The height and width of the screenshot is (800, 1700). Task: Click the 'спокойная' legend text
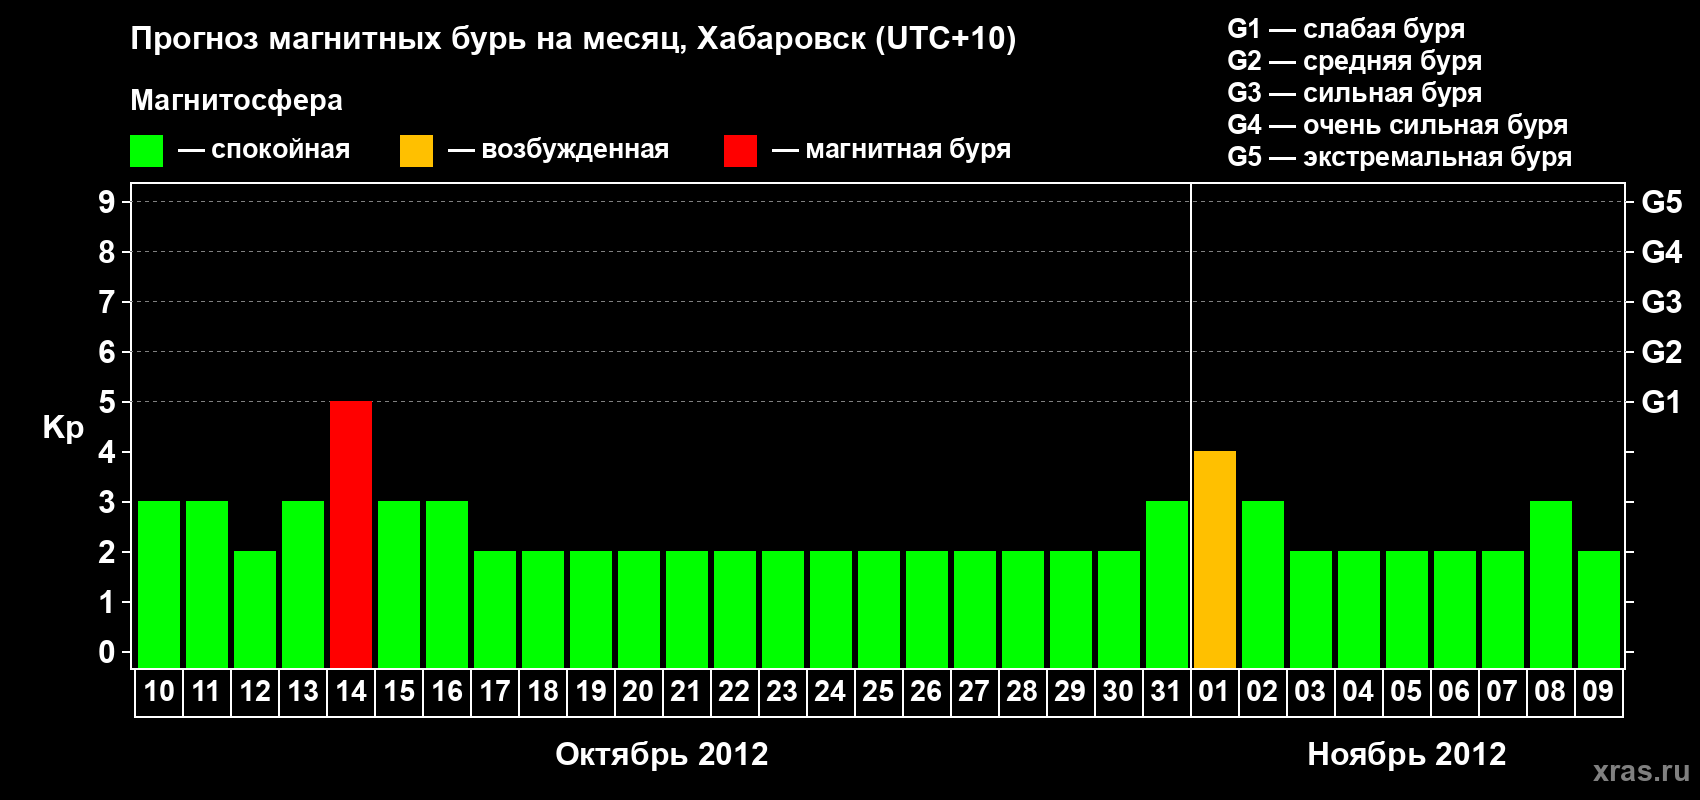(281, 150)
